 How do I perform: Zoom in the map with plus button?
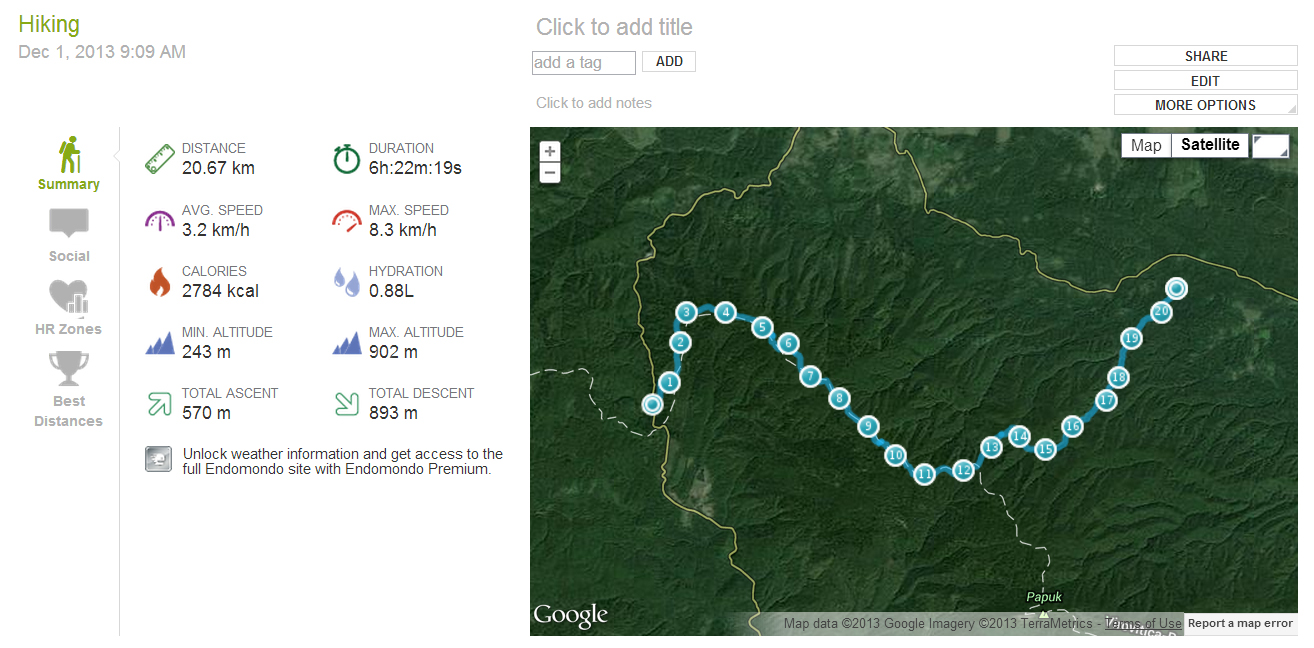(550, 151)
